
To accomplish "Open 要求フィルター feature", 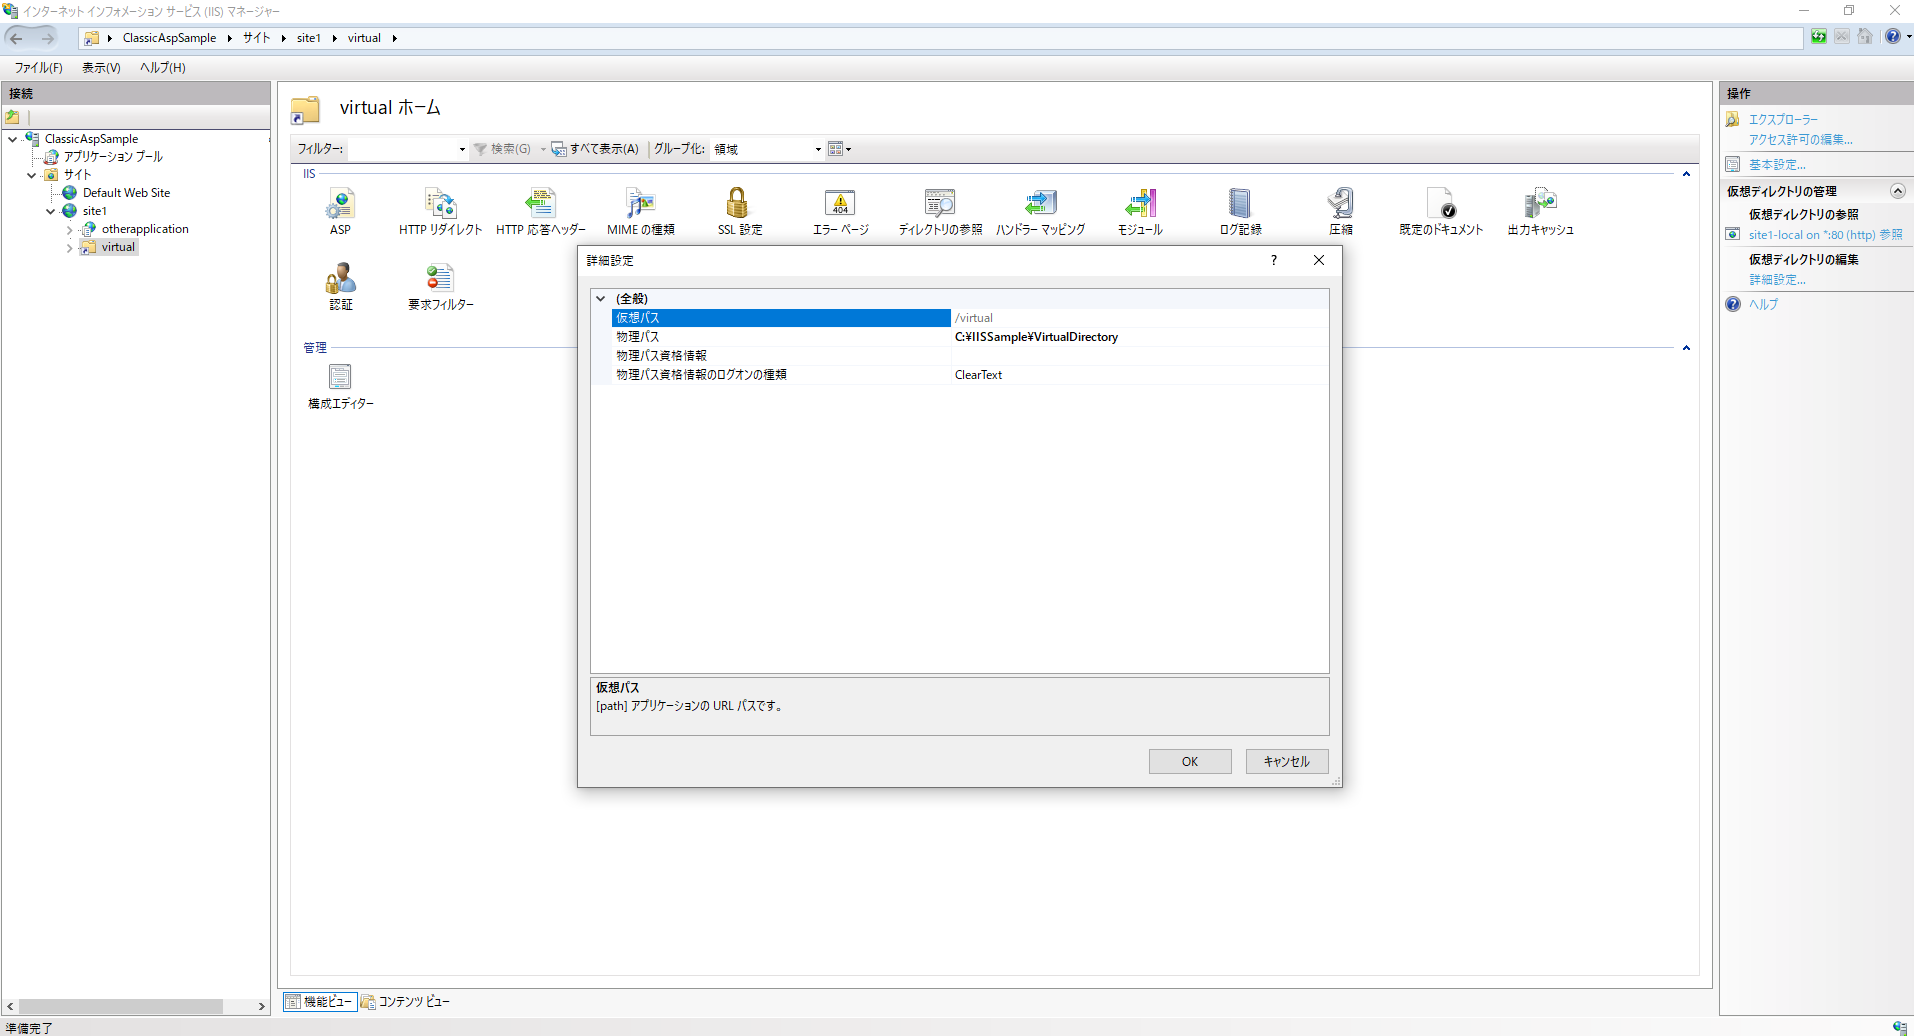I will coord(440,286).
